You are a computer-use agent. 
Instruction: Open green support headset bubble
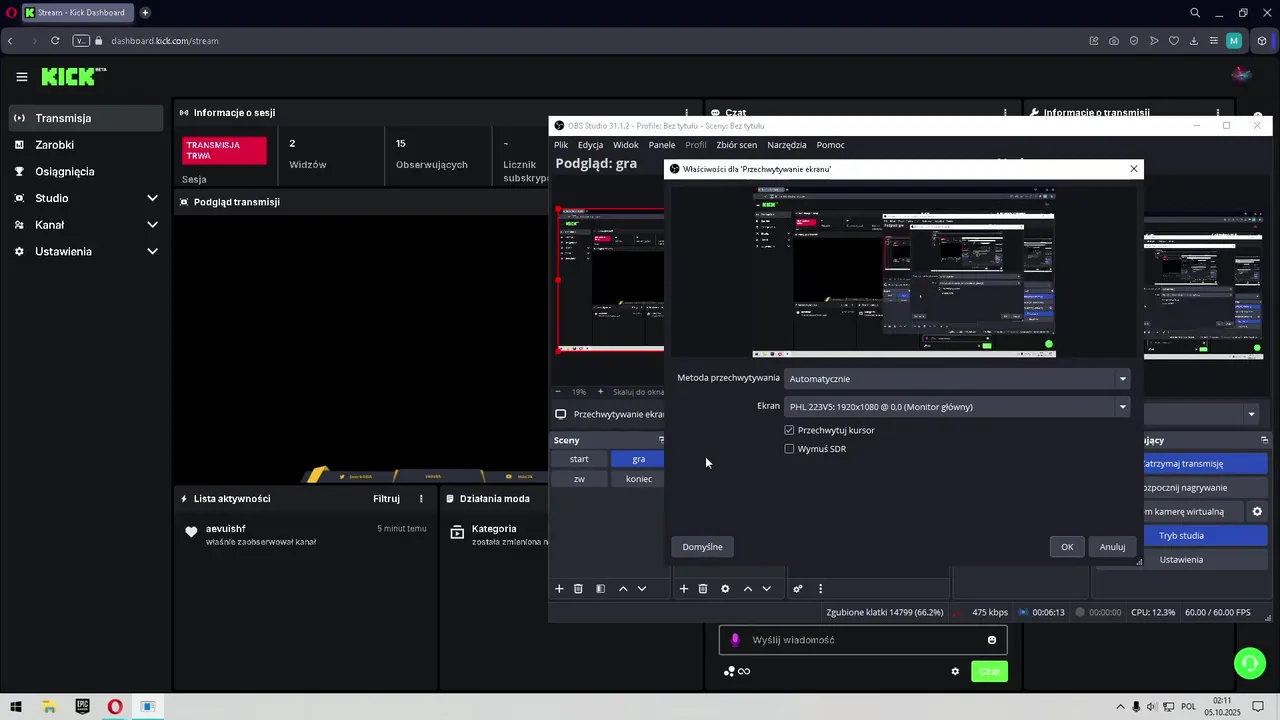(x=1248, y=662)
